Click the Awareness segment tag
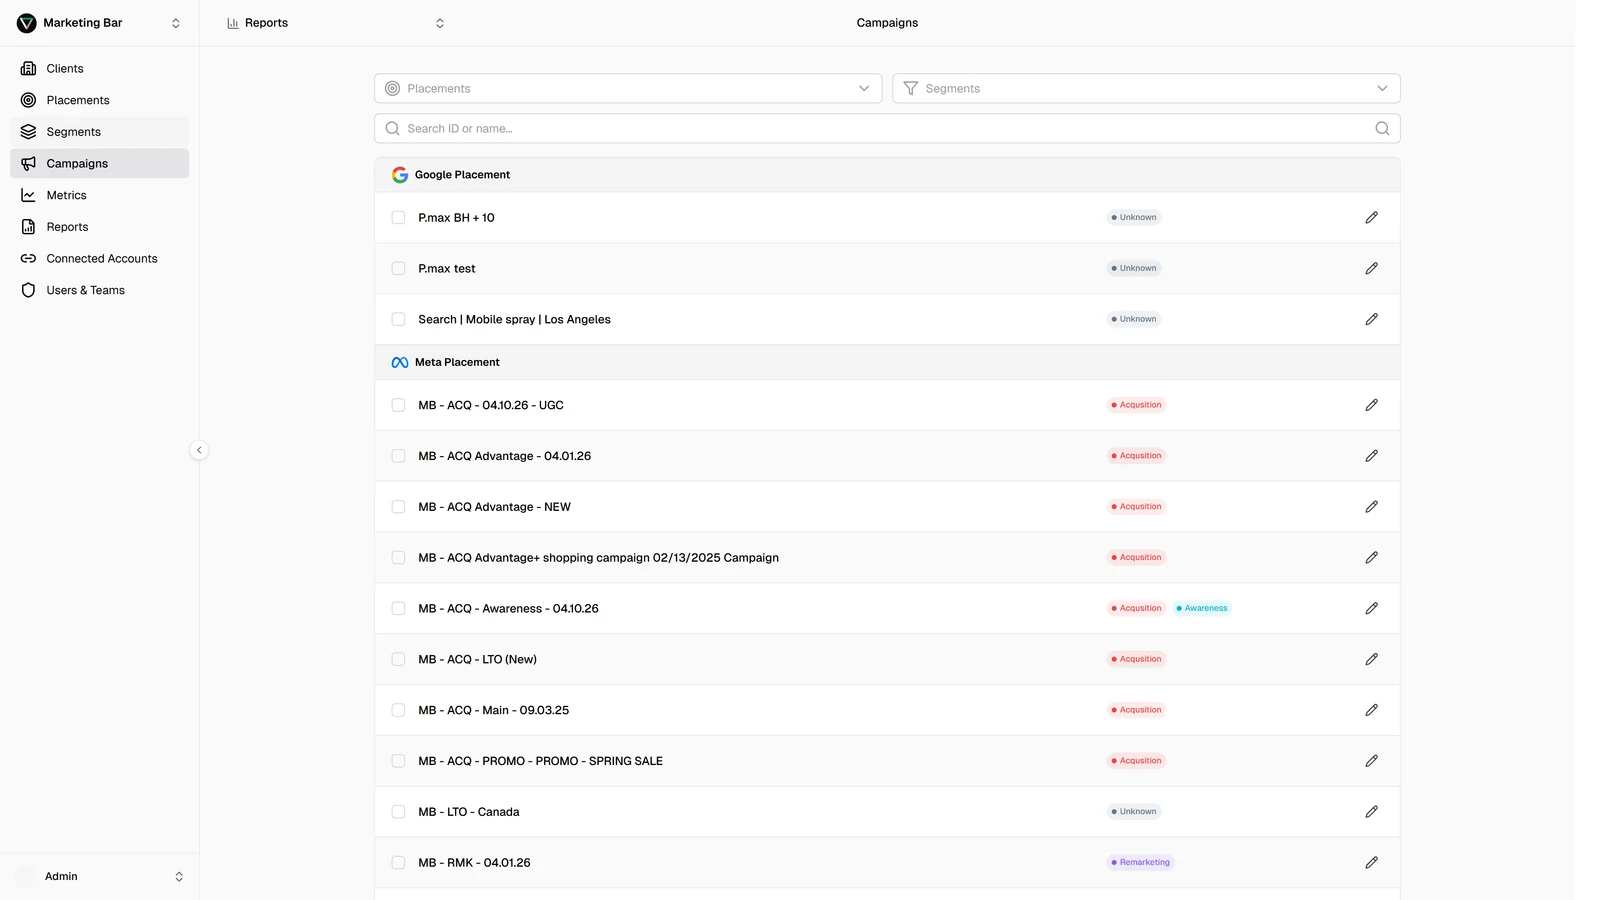Image resolution: width=1600 pixels, height=900 pixels. [1202, 608]
